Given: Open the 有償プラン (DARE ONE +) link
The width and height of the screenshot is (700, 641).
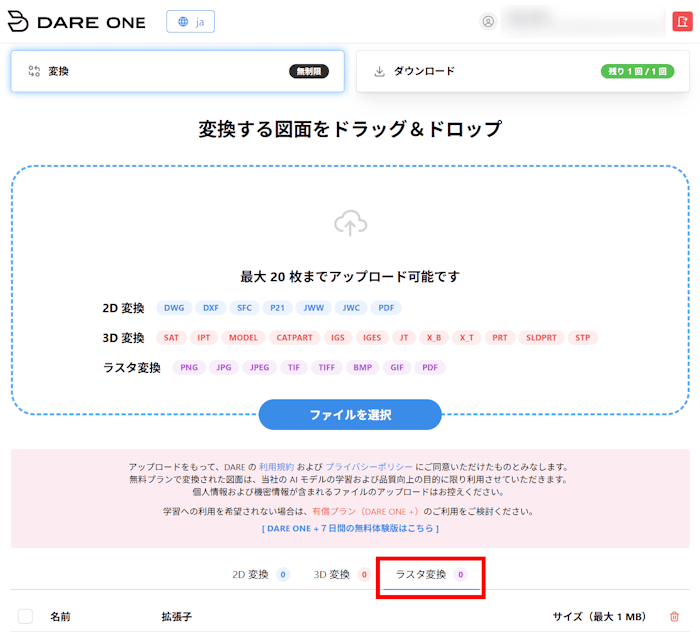Looking at the screenshot, I should coord(365,512).
